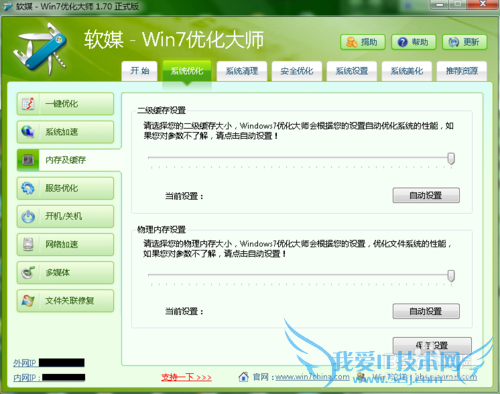Click the refresh icon on 更新 button
This screenshot has height=394, width=500.
[x=453, y=42]
